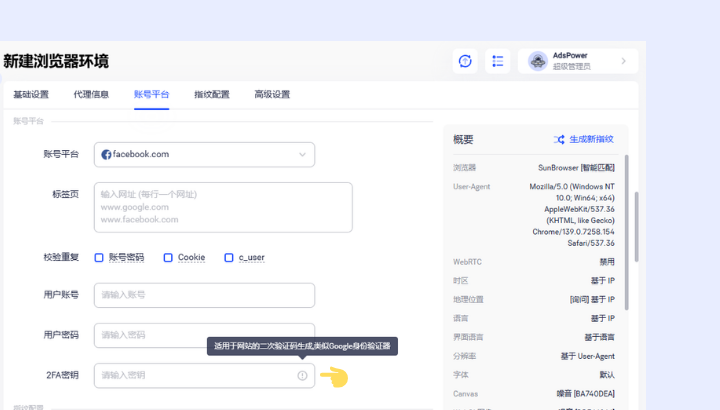Viewport: 720px width, 410px height.
Task: Click the update/upload circular arrow icon
Action: pyautogui.click(x=465, y=61)
